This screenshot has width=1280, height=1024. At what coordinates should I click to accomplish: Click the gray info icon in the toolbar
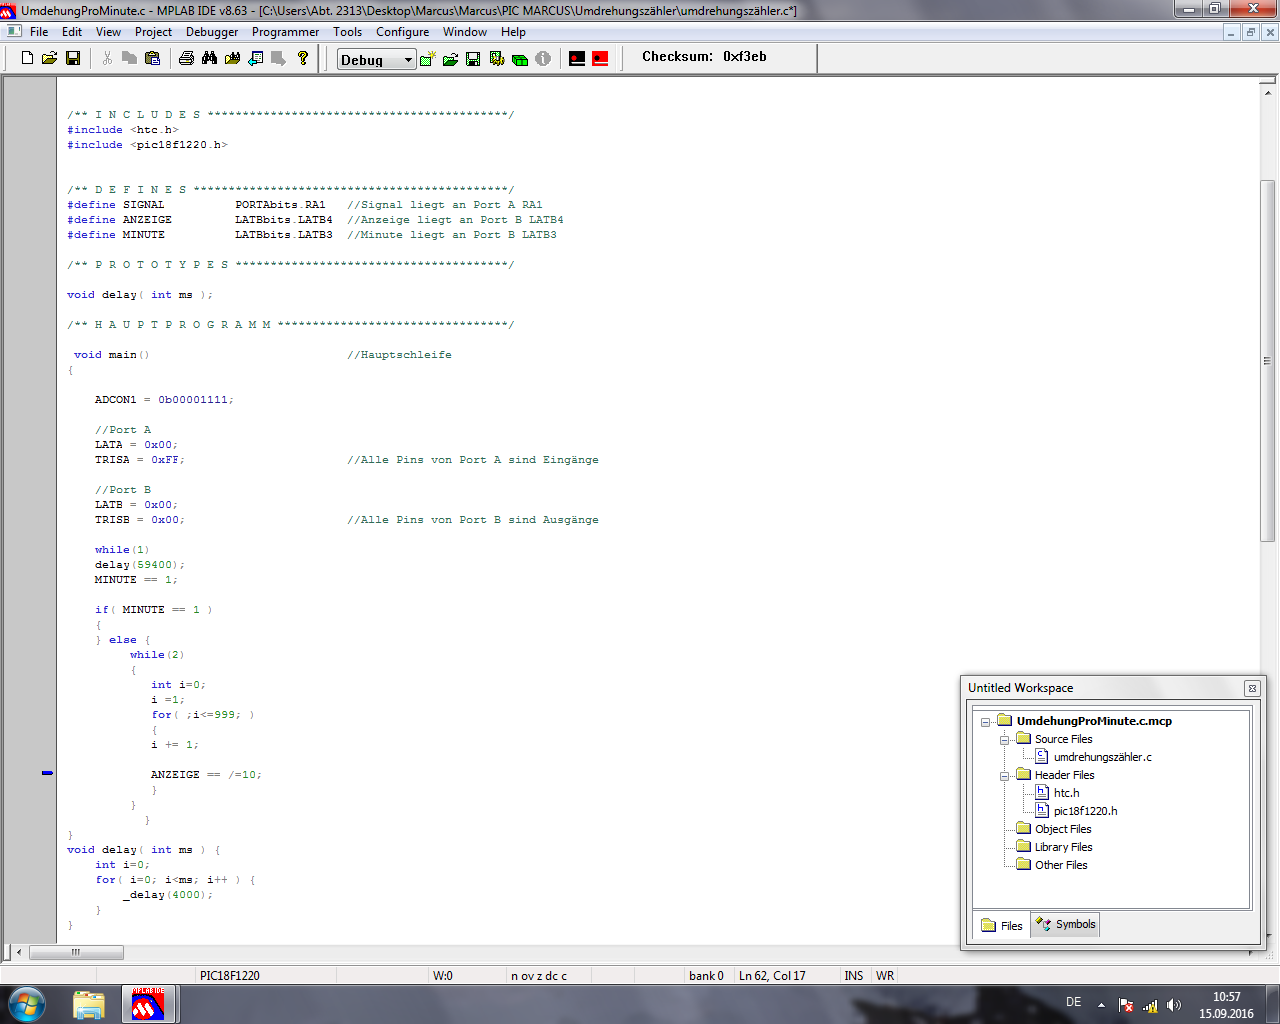tap(543, 59)
